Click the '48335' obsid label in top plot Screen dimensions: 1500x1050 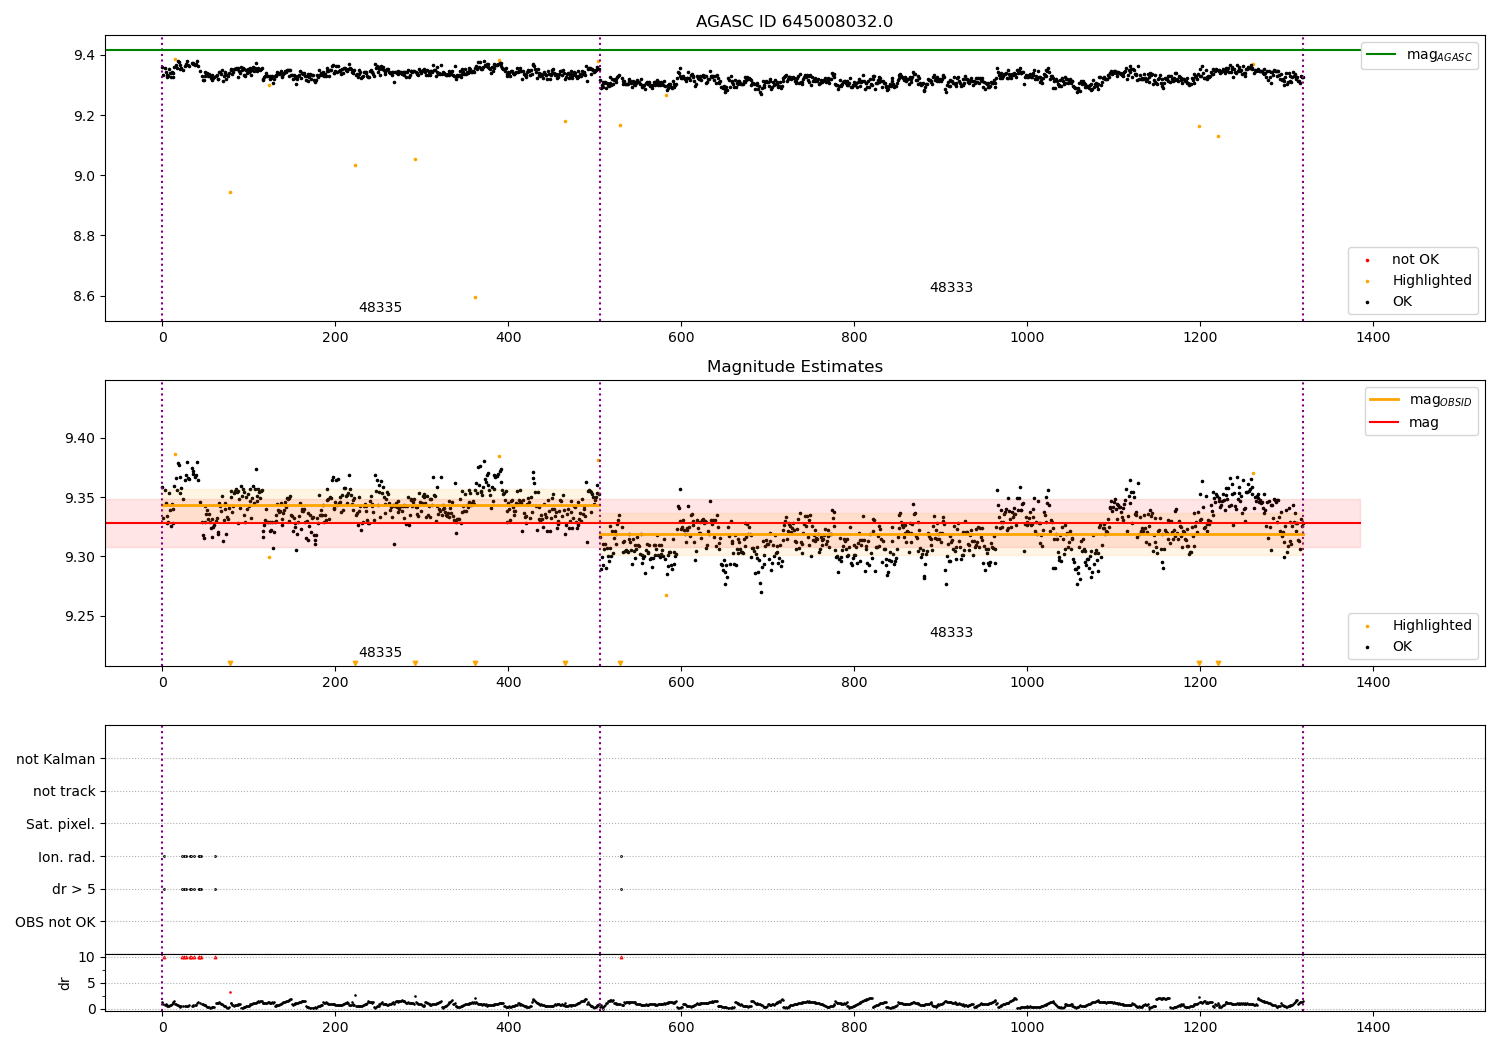[380, 308]
